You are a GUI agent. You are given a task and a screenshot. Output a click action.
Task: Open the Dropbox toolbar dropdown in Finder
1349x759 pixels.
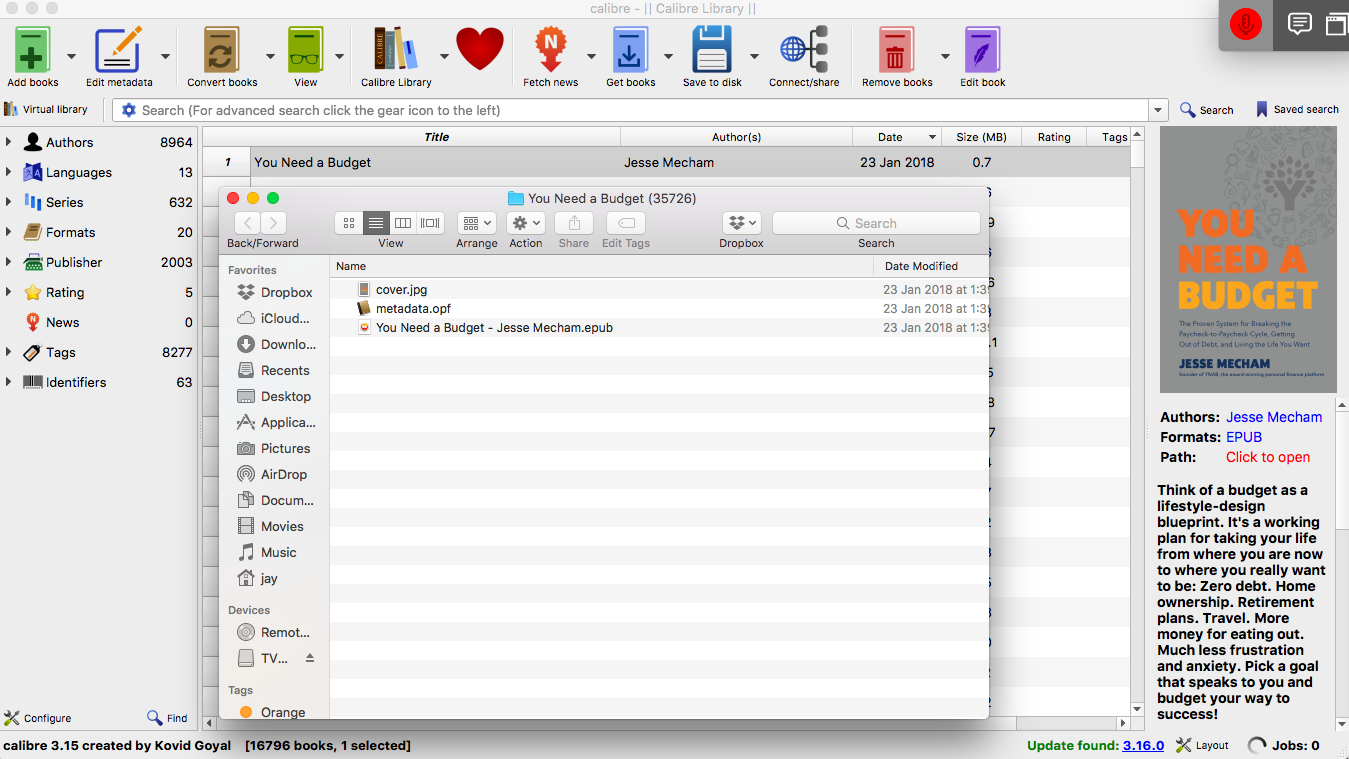click(x=741, y=223)
